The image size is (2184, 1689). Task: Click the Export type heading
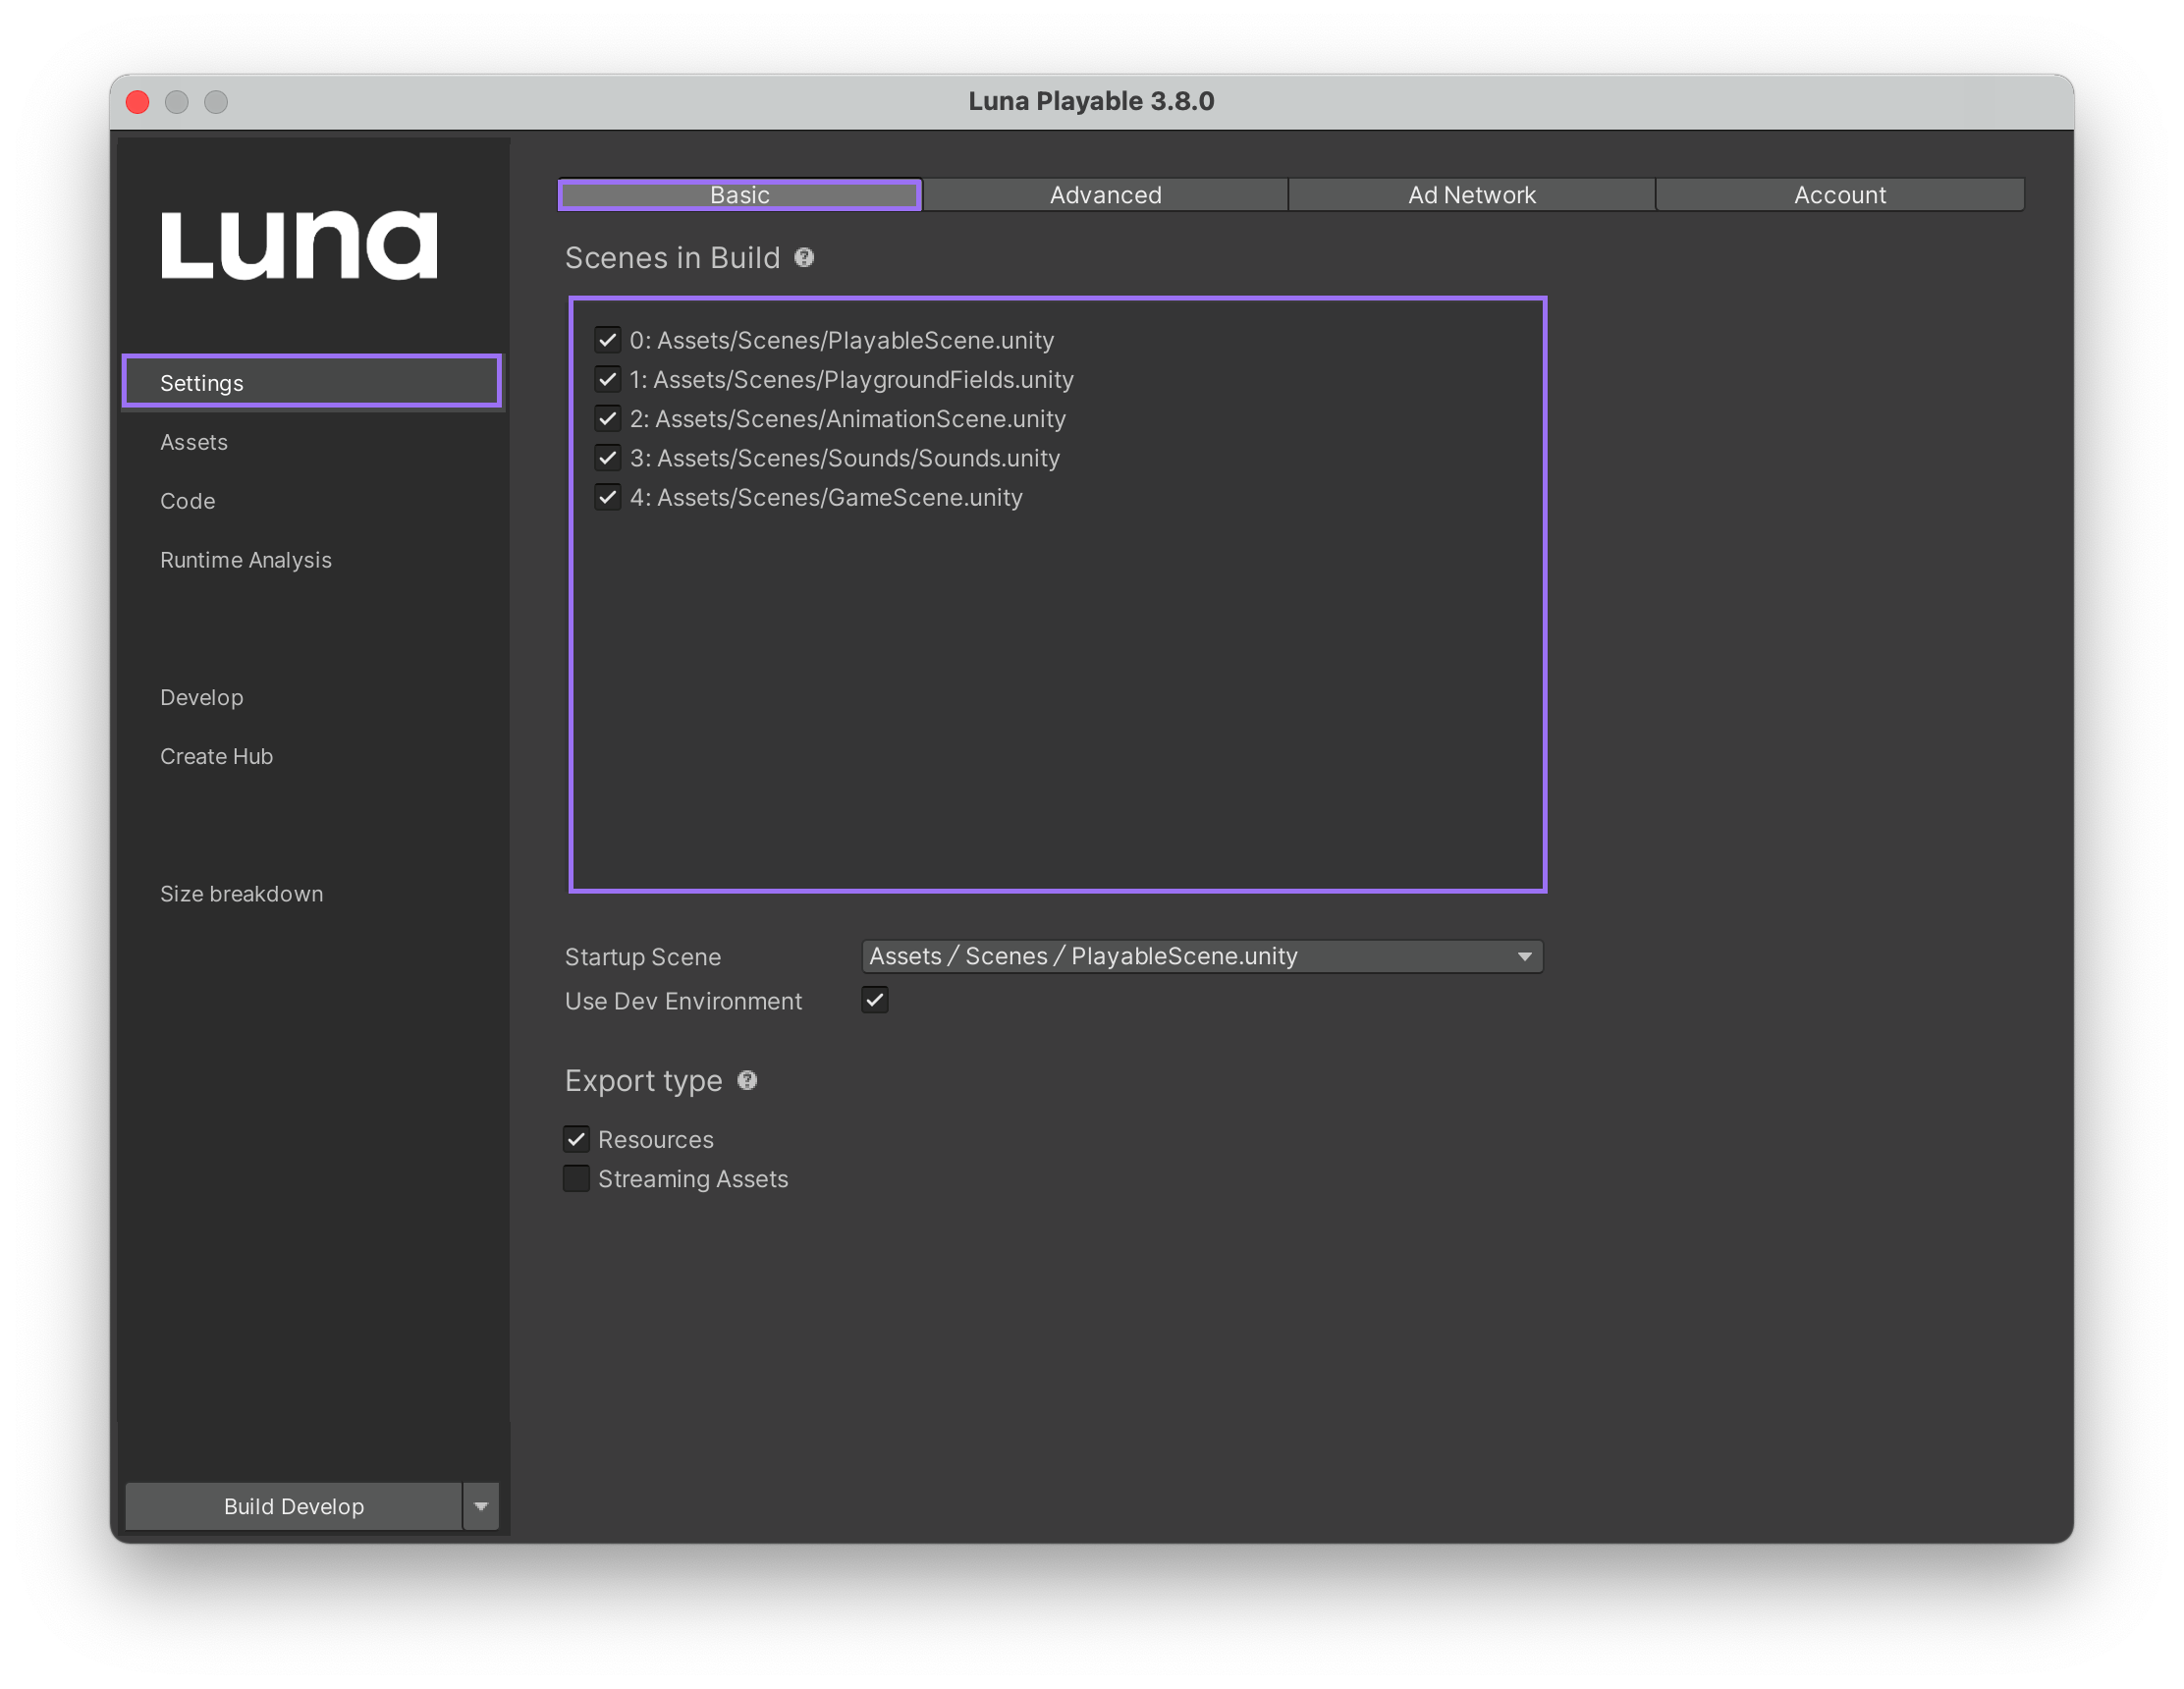(x=644, y=1081)
